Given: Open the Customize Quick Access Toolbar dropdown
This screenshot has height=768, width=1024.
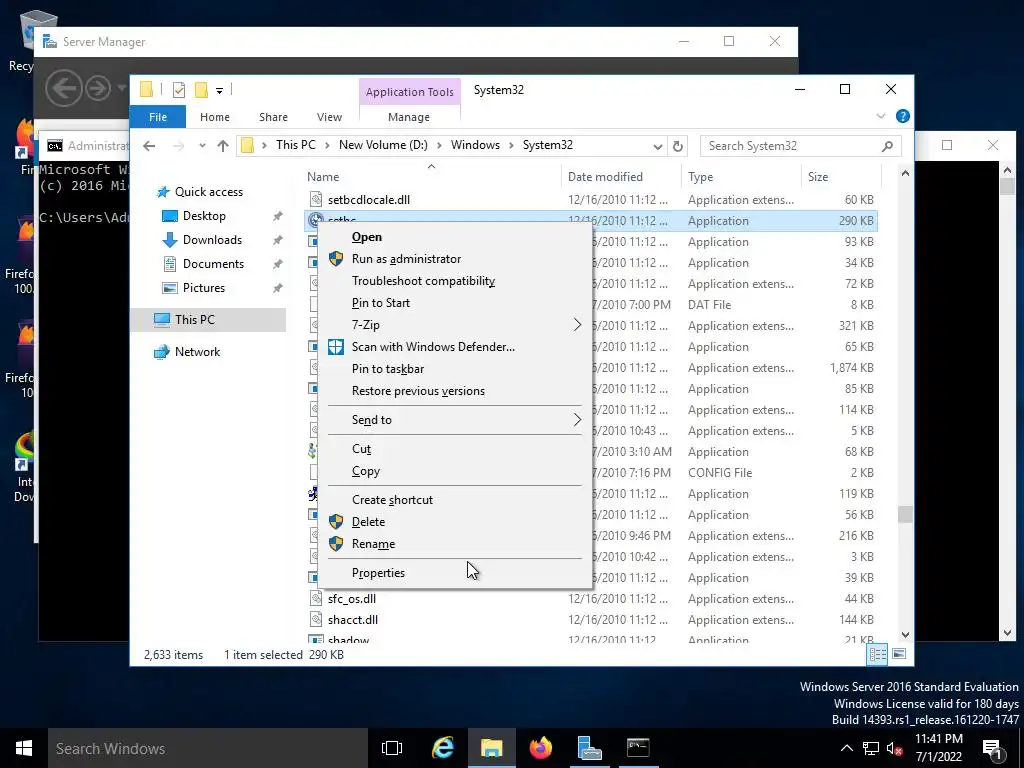Looking at the screenshot, I should point(219,90).
